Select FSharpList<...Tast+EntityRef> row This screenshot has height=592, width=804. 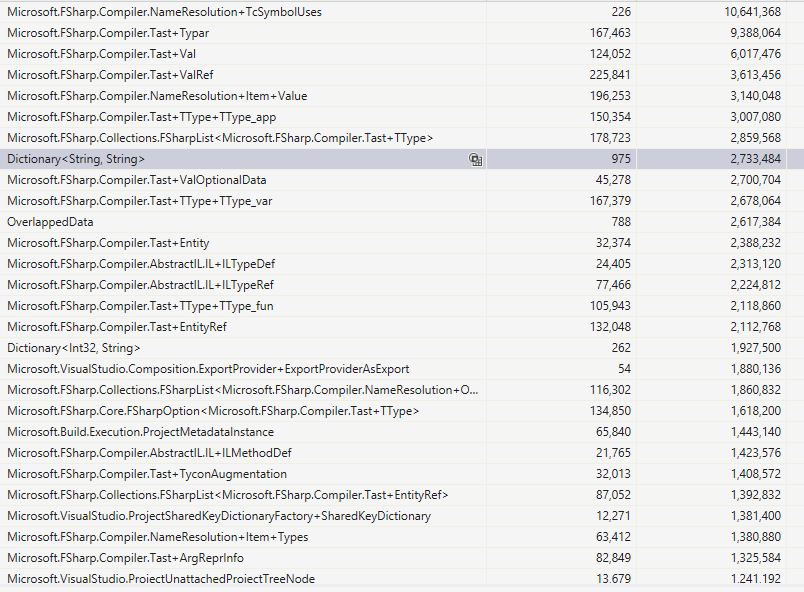coord(402,495)
